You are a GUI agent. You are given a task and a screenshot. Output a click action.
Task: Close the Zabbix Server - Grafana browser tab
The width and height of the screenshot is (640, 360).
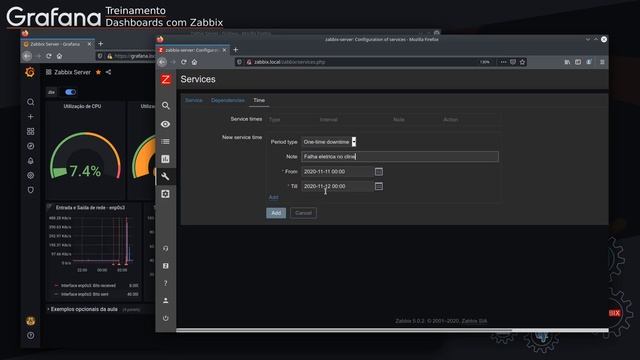89,44
